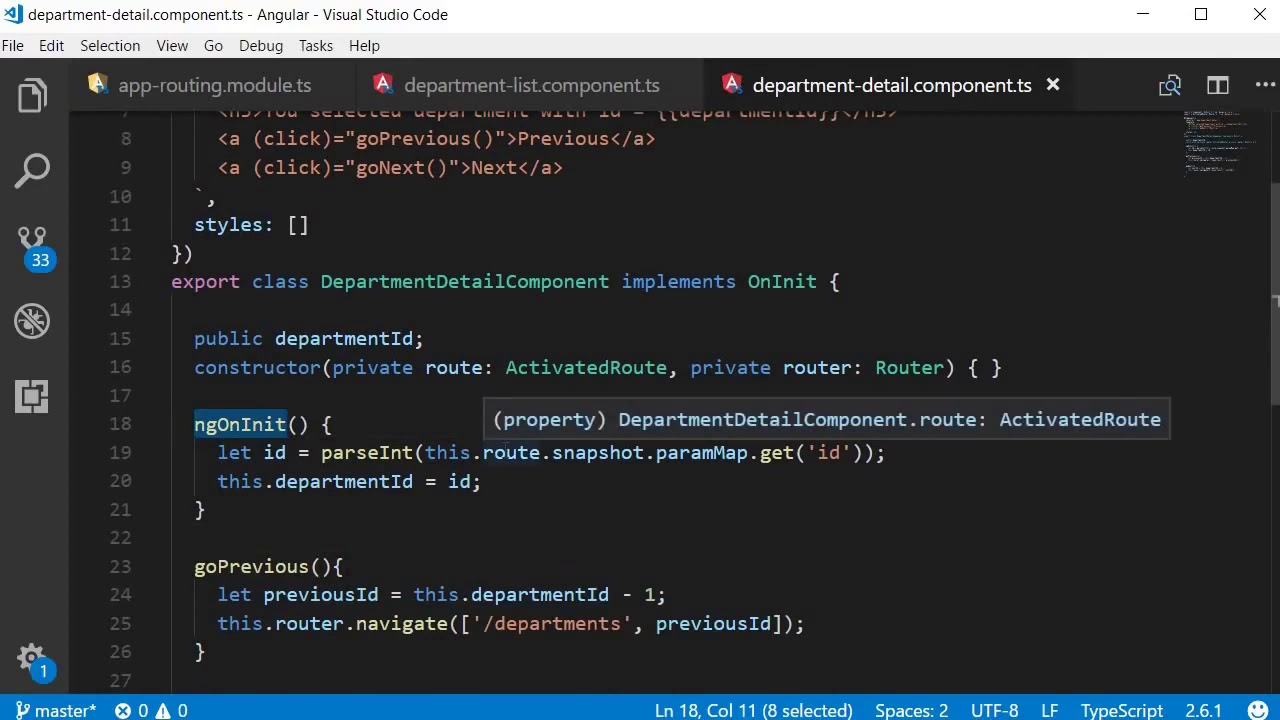Open the Help menu

[364, 45]
